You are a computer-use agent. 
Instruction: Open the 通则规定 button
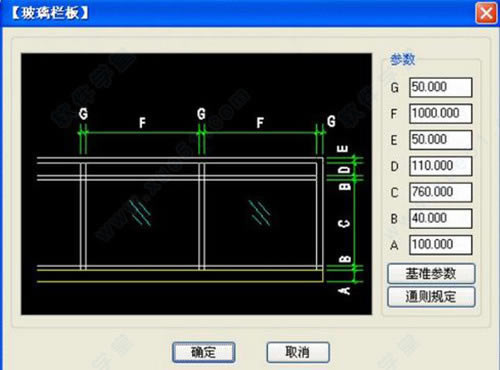(x=431, y=297)
